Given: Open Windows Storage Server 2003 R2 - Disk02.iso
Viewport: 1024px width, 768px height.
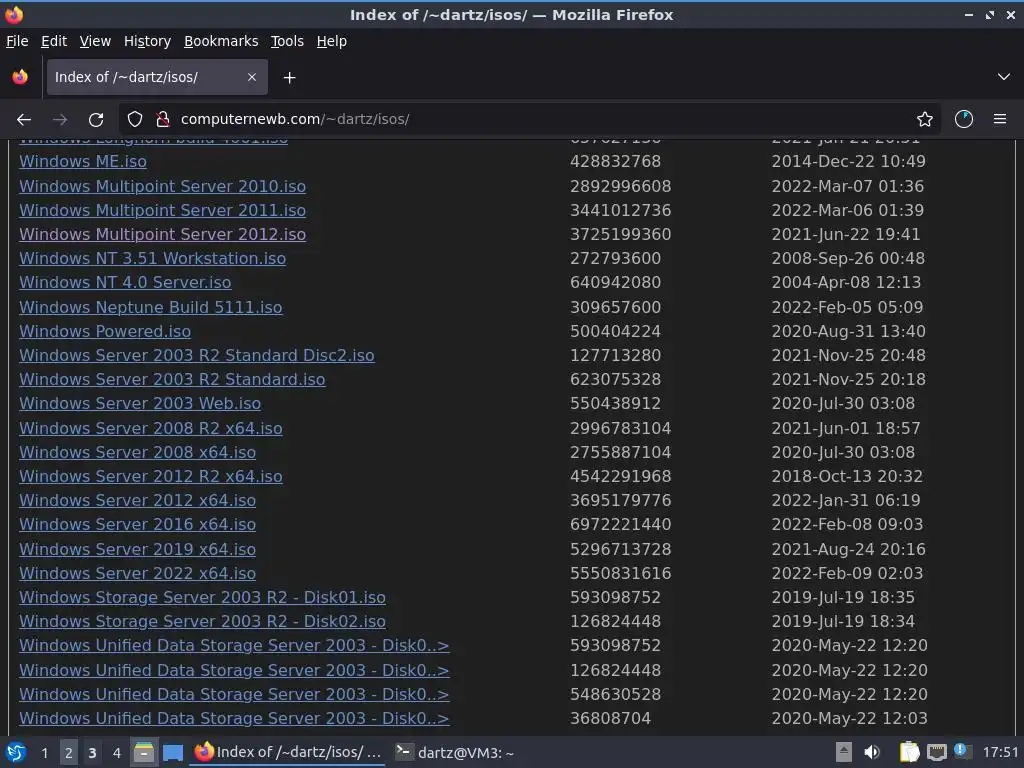Looking at the screenshot, I should tap(202, 622).
